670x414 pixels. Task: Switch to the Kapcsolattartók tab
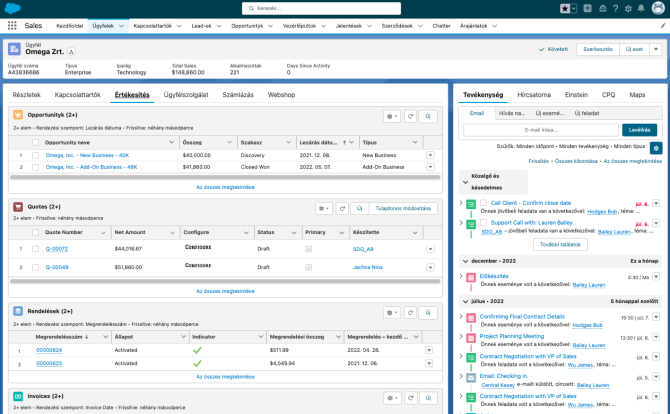point(77,95)
